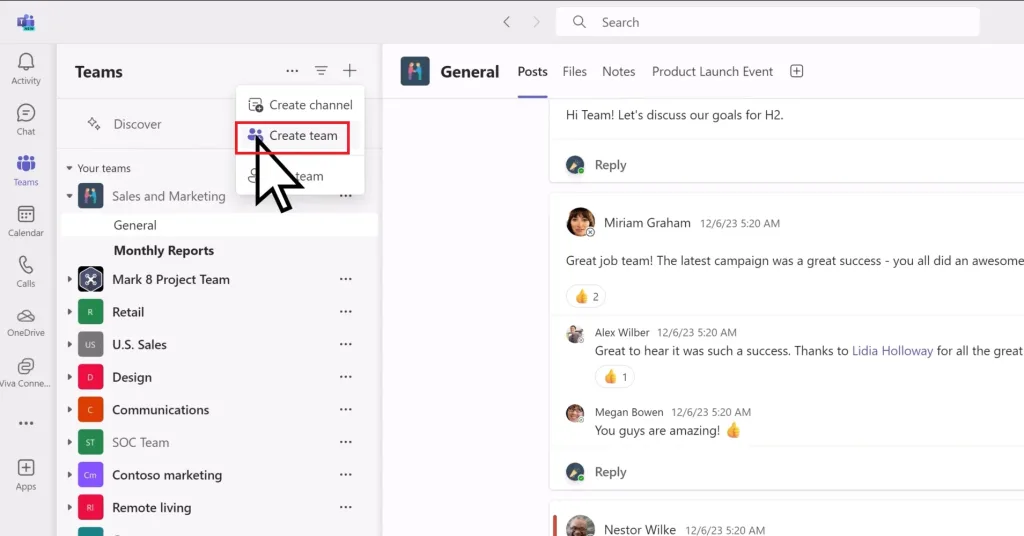1024x536 pixels.
Task: Collapse the Your teams section
Action: click(69, 169)
